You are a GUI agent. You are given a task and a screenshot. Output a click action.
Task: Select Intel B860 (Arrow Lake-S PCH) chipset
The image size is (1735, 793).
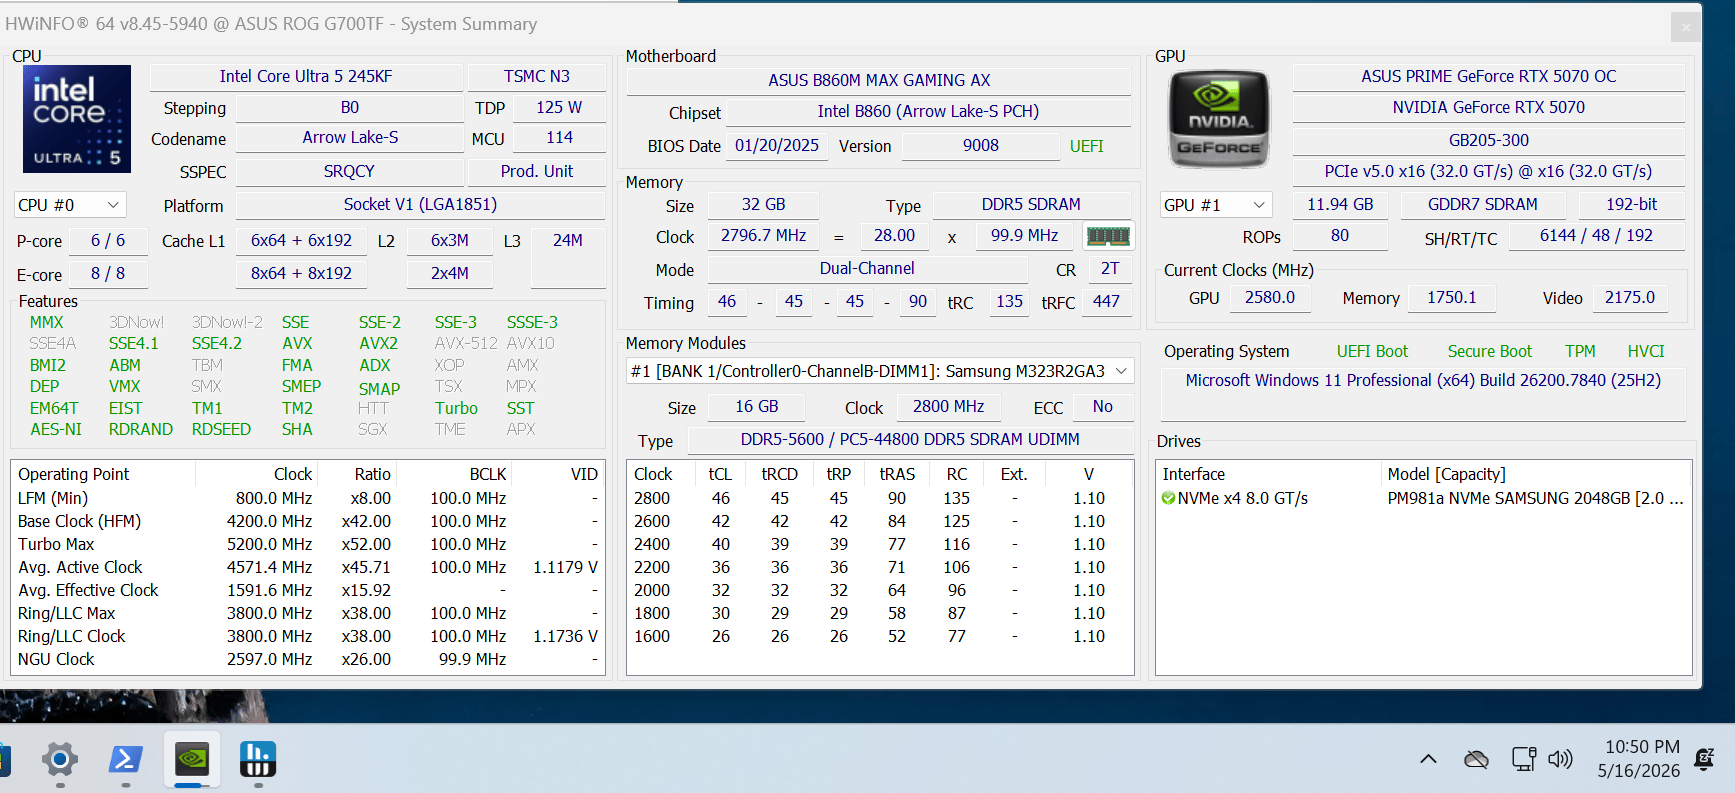928,112
